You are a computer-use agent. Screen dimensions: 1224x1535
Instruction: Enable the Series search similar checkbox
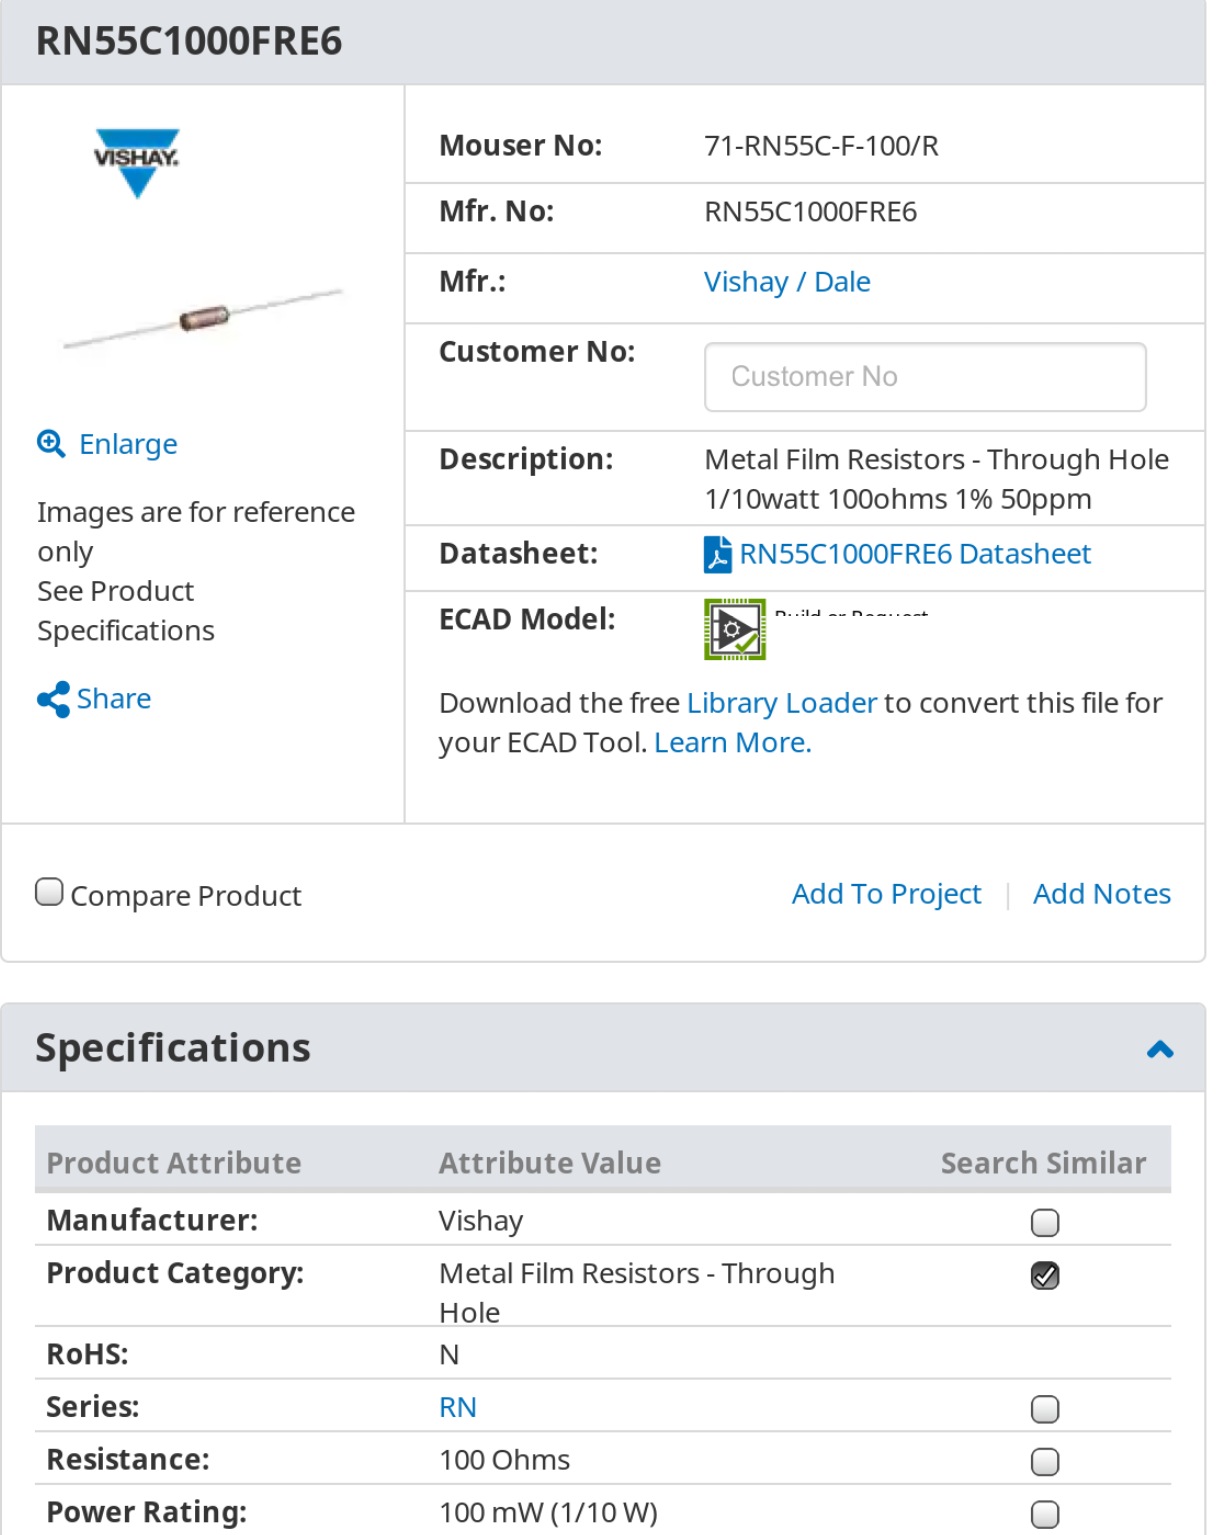point(1045,1409)
